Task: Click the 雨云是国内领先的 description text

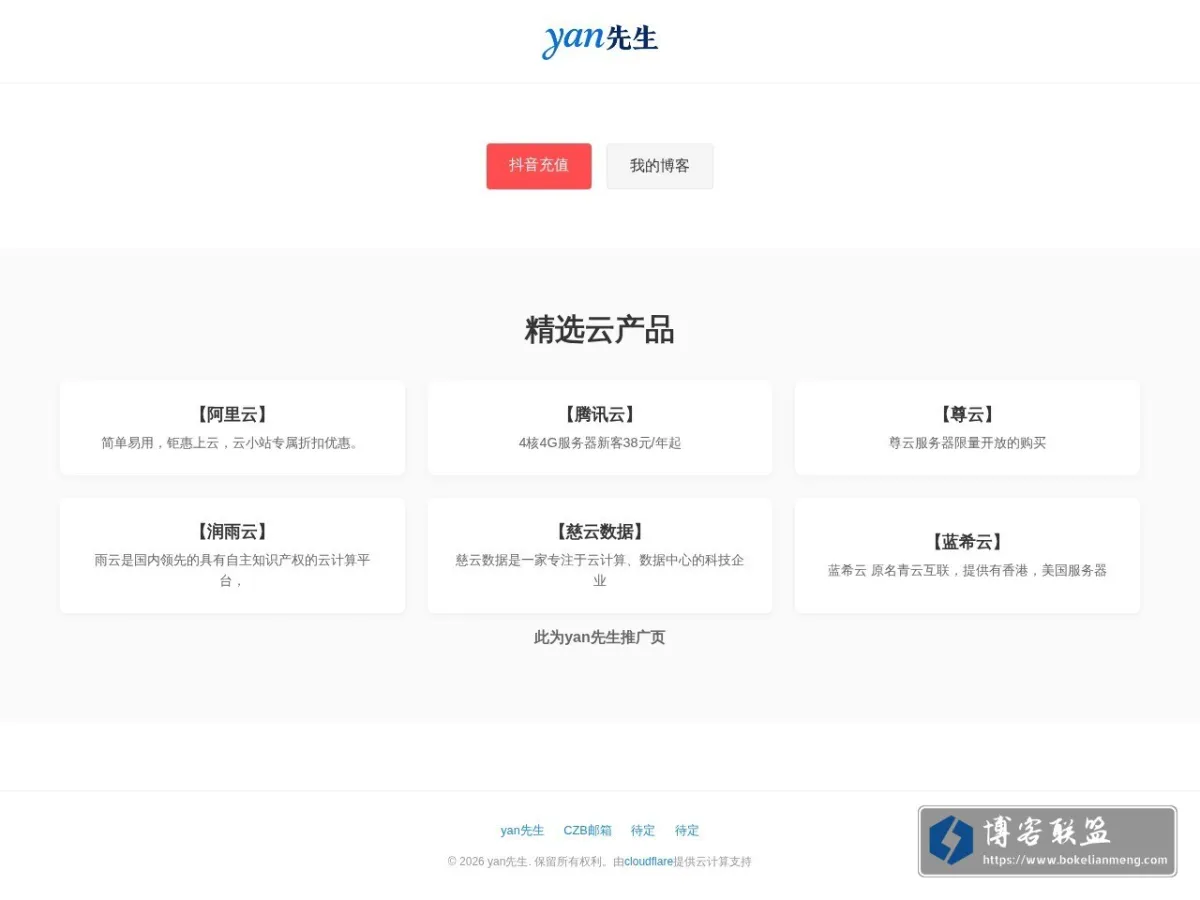Action: coord(232,570)
